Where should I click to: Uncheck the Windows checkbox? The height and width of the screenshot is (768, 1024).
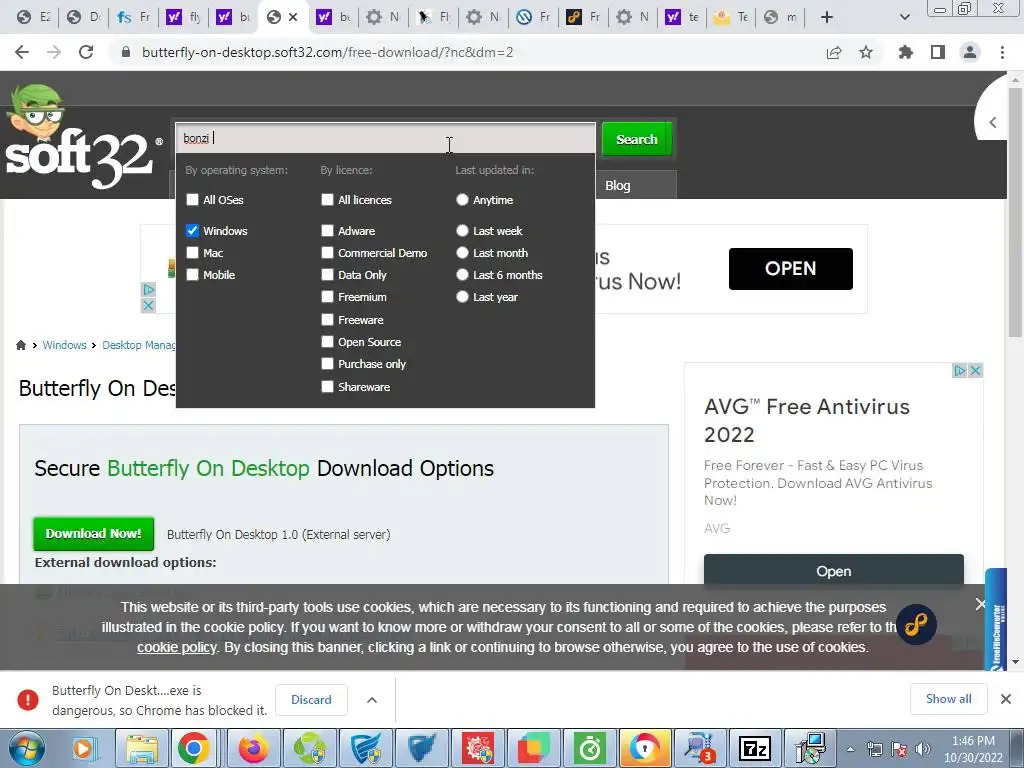(x=193, y=231)
